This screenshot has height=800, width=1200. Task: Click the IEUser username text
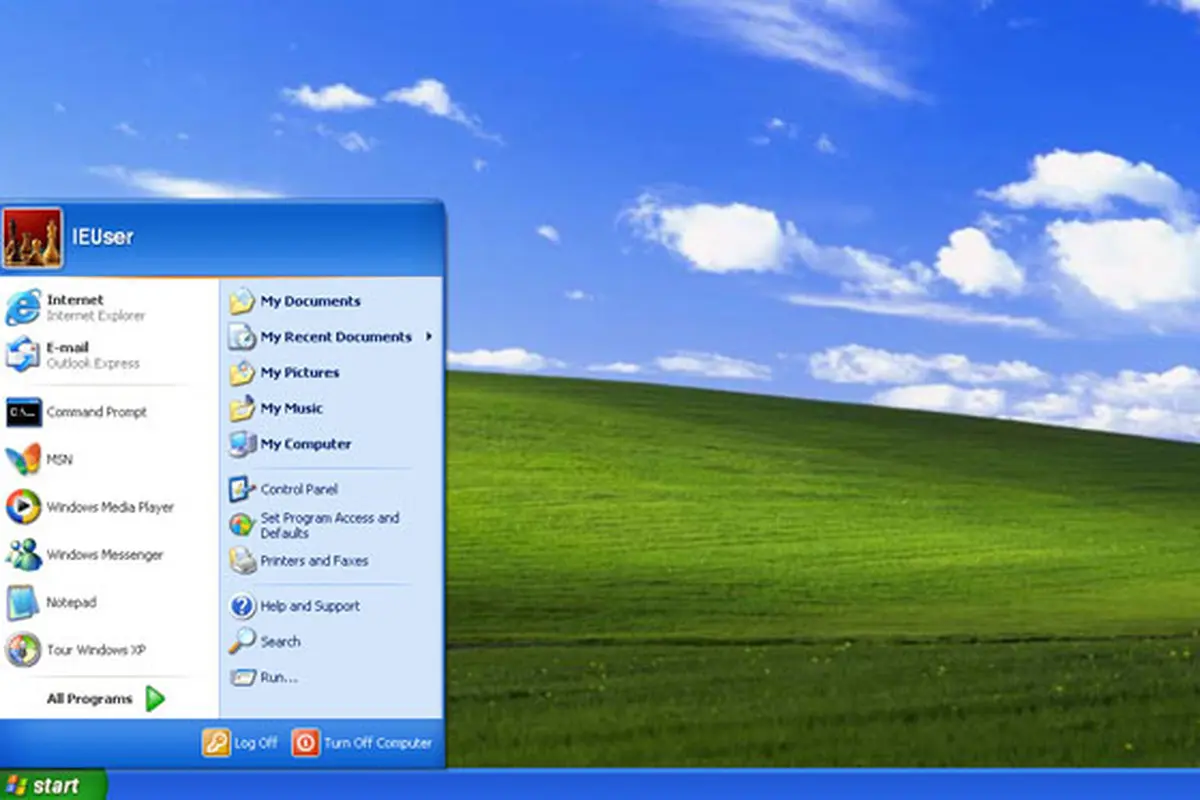point(102,237)
